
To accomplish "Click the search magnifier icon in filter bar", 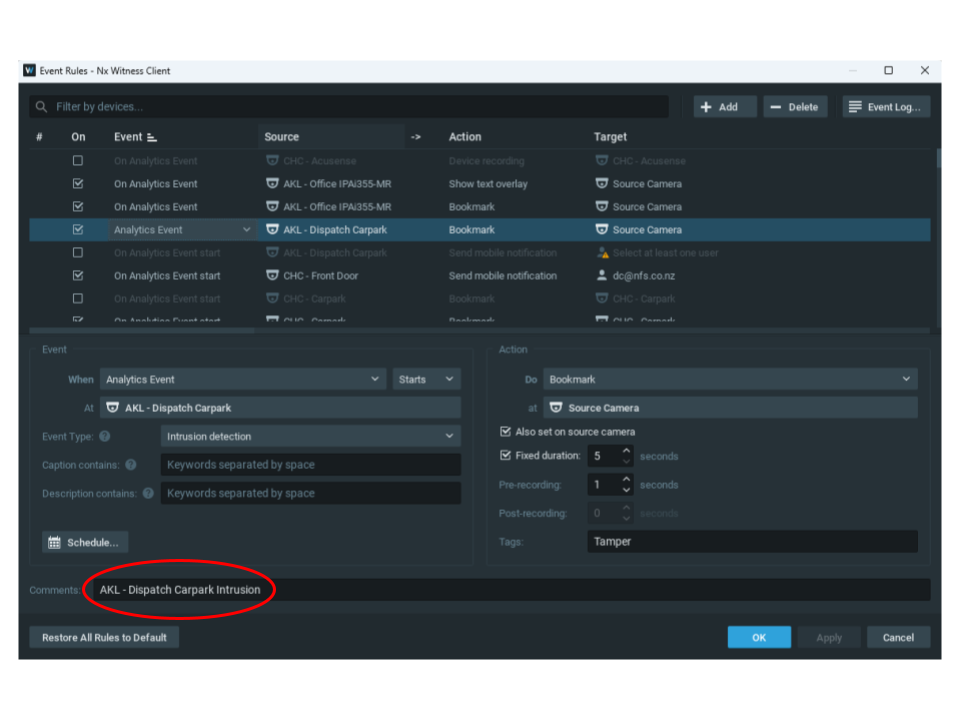I will tap(41, 107).
